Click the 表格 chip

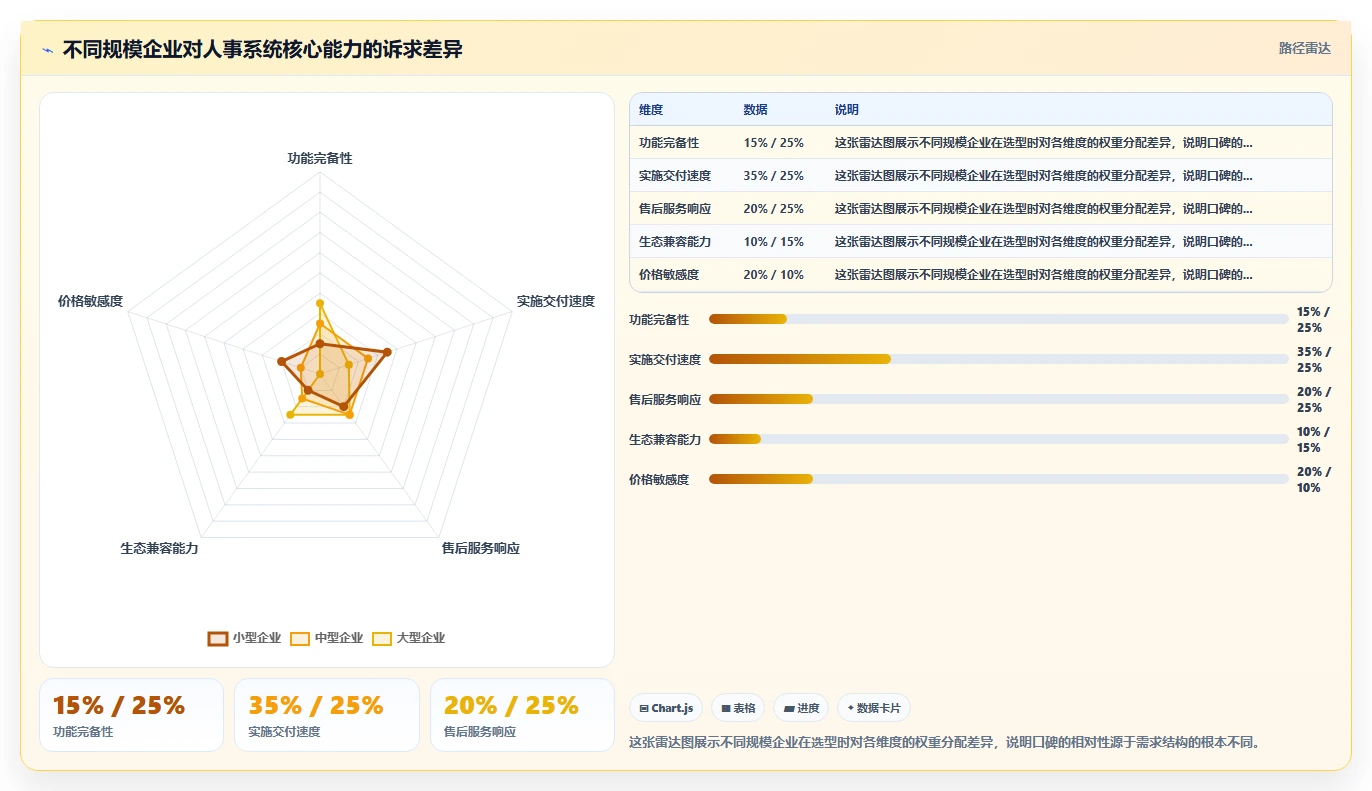tap(738, 708)
